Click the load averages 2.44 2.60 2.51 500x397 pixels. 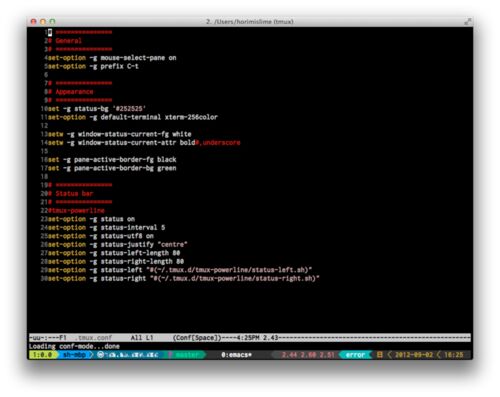(308, 355)
